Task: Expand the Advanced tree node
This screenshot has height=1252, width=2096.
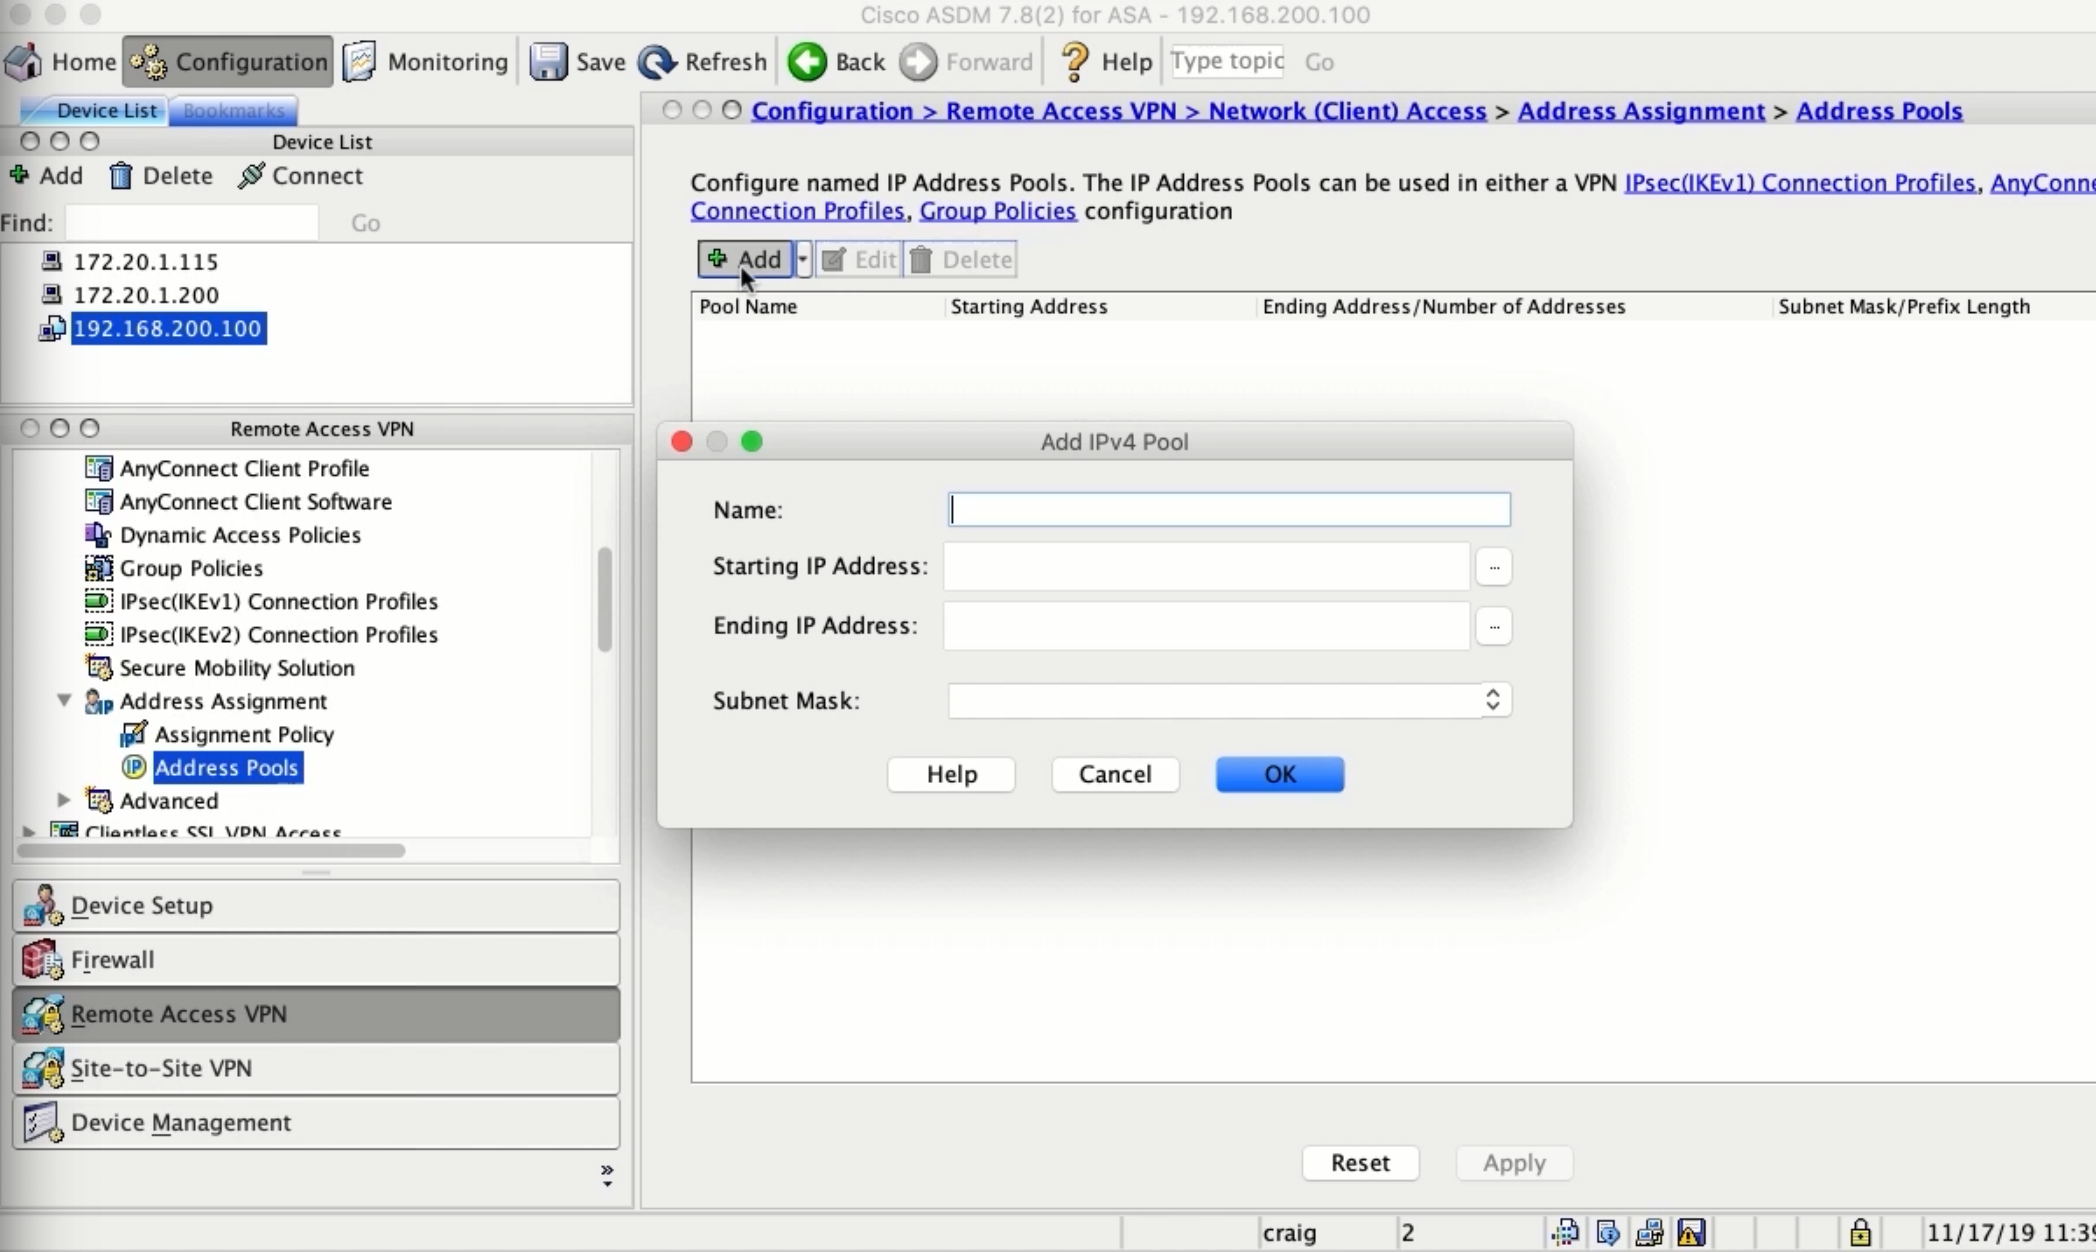Action: [x=64, y=800]
